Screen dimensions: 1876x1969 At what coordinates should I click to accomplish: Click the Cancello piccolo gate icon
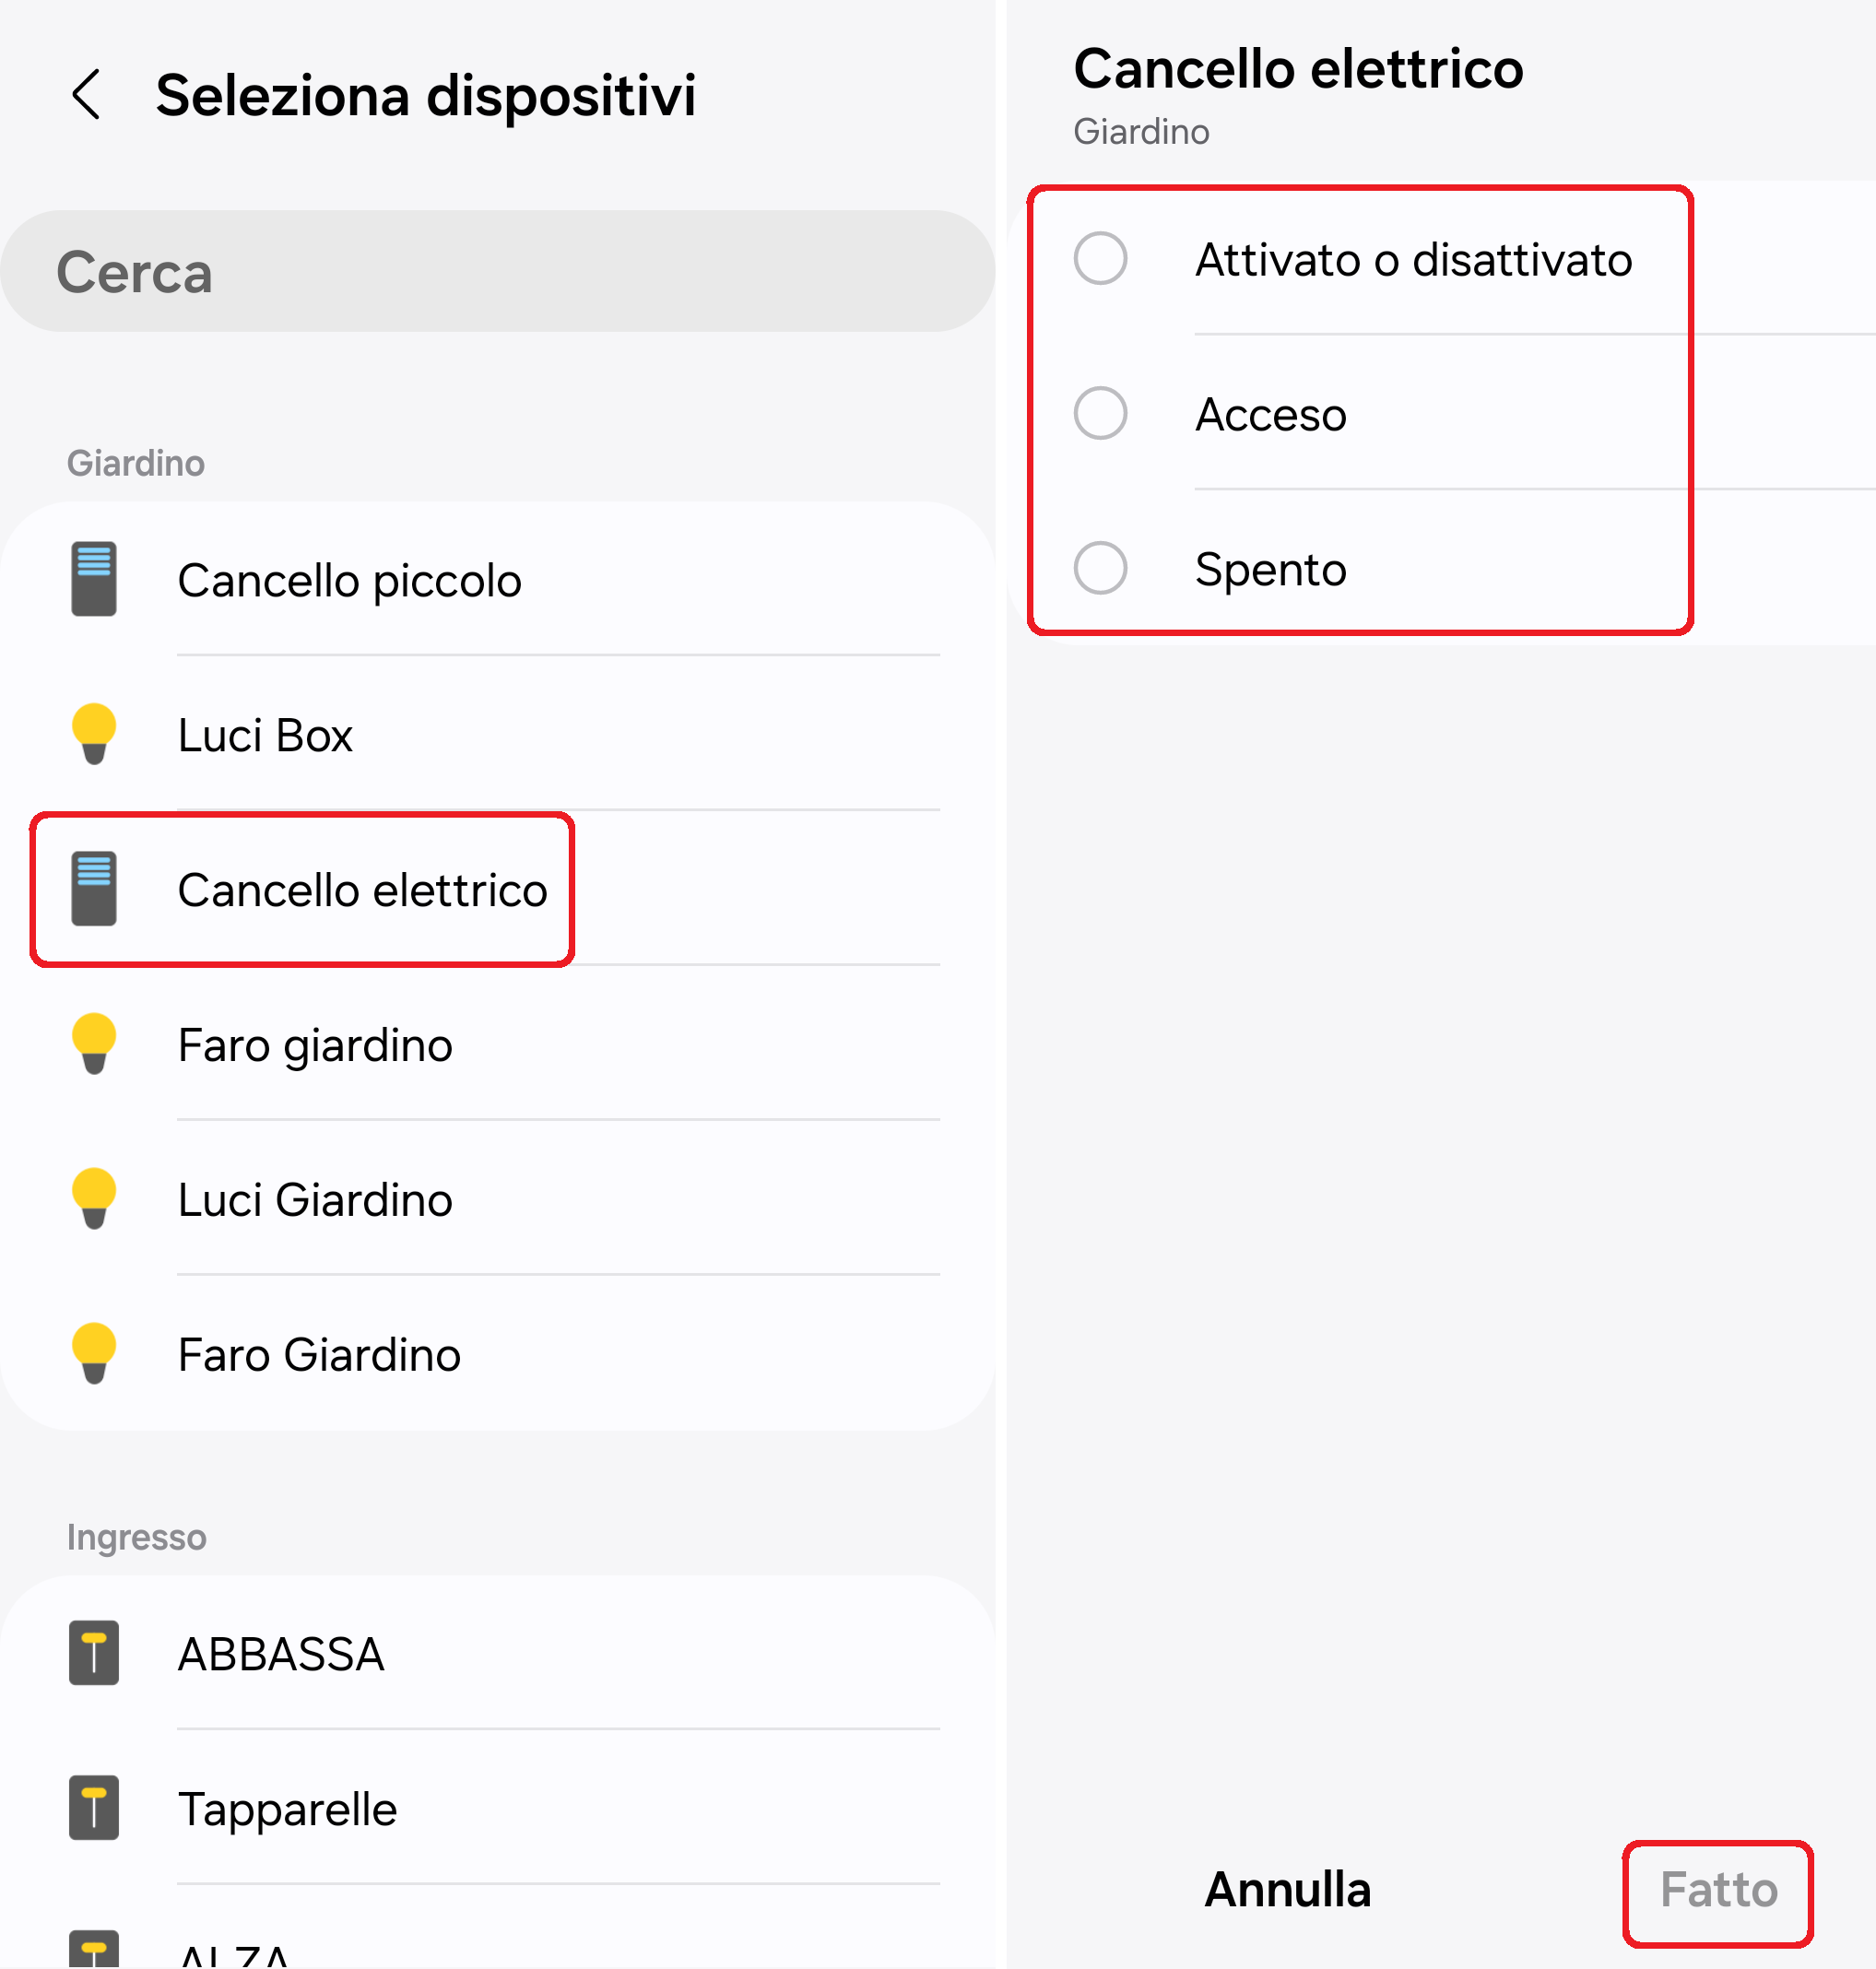(94, 580)
